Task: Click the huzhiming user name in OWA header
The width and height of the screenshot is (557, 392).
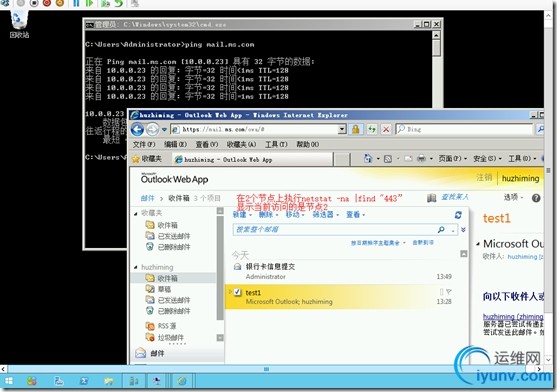Action: point(520,178)
